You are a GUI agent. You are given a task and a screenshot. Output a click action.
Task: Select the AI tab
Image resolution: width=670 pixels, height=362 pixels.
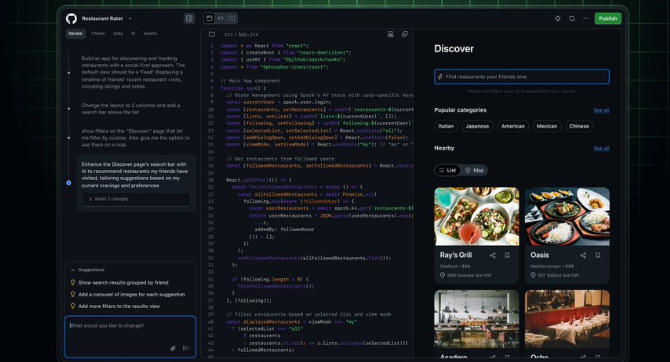(133, 33)
